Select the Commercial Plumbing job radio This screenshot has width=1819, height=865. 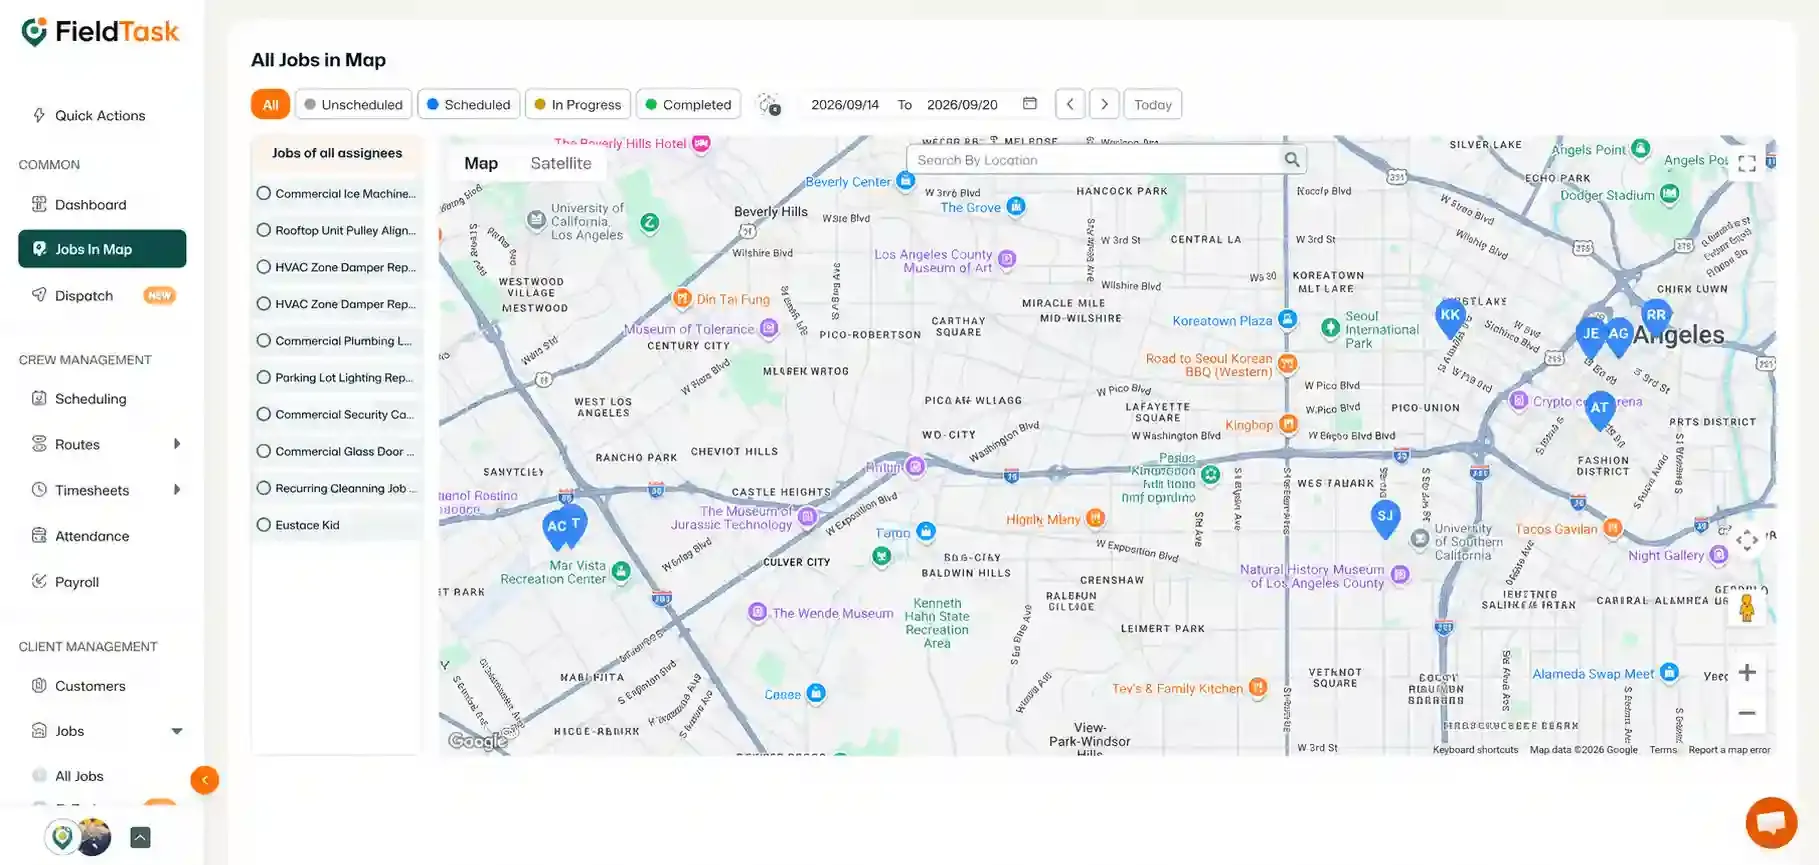click(x=264, y=341)
